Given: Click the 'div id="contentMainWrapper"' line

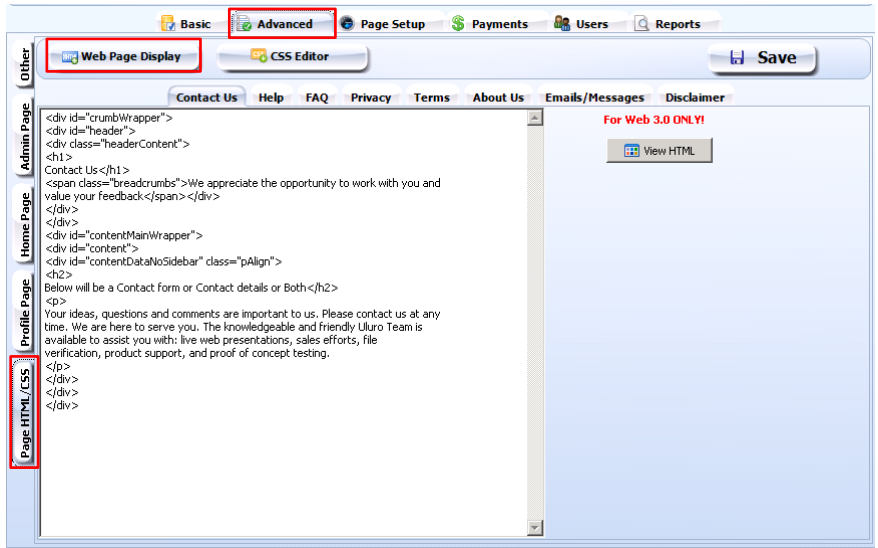Looking at the screenshot, I should click(124, 235).
